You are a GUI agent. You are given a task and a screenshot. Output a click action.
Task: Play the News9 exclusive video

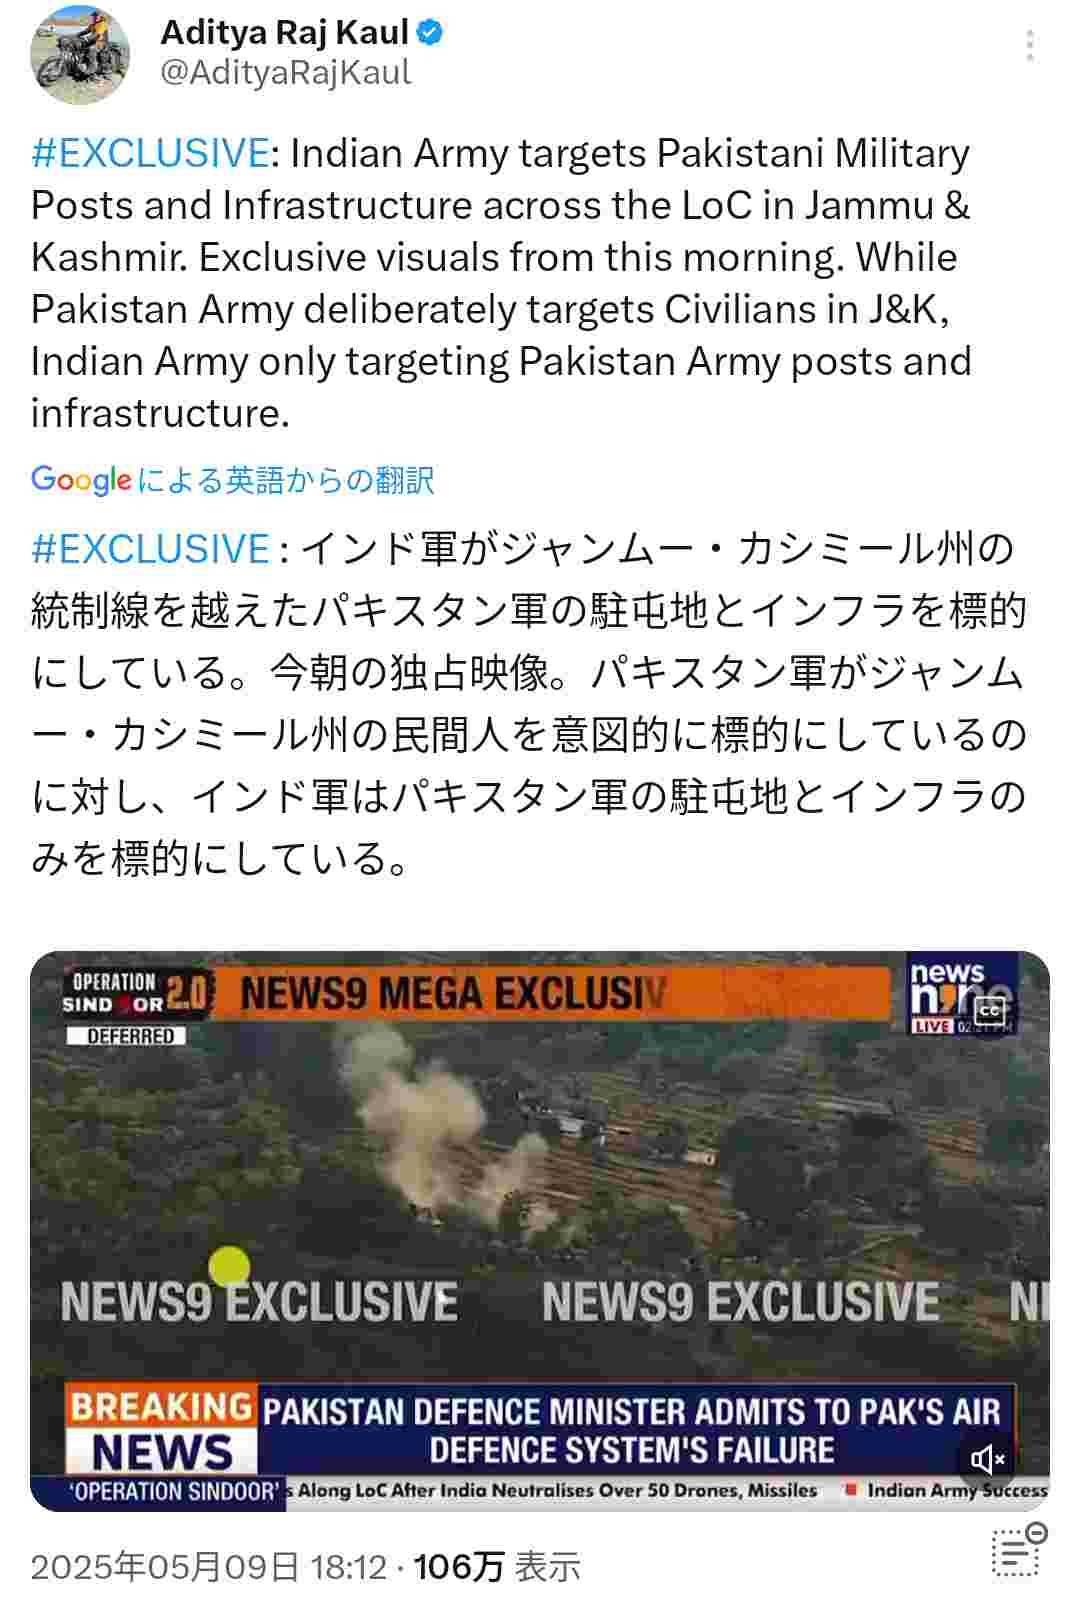pyautogui.click(x=540, y=1231)
